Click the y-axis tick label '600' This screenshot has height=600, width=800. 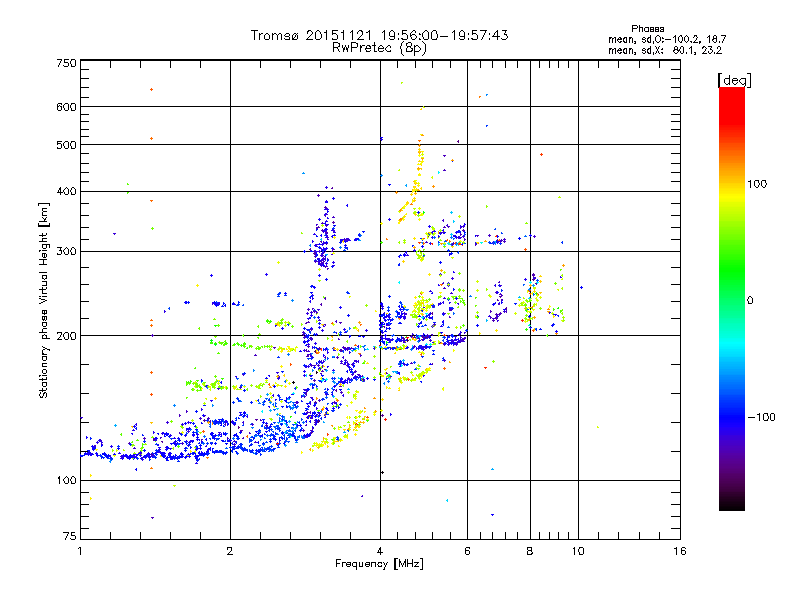pyautogui.click(x=67, y=107)
